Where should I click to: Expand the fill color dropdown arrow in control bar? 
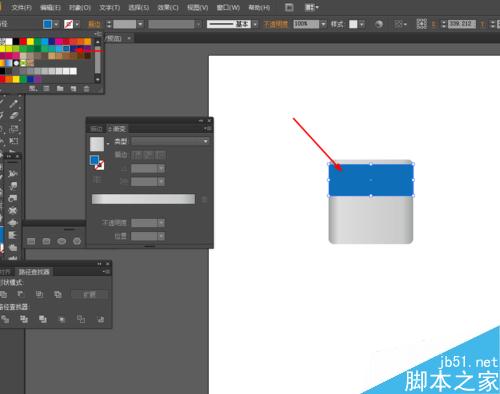pos(56,24)
